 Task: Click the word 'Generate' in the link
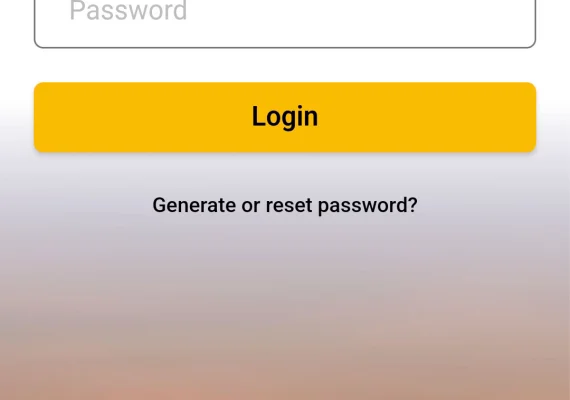[194, 205]
